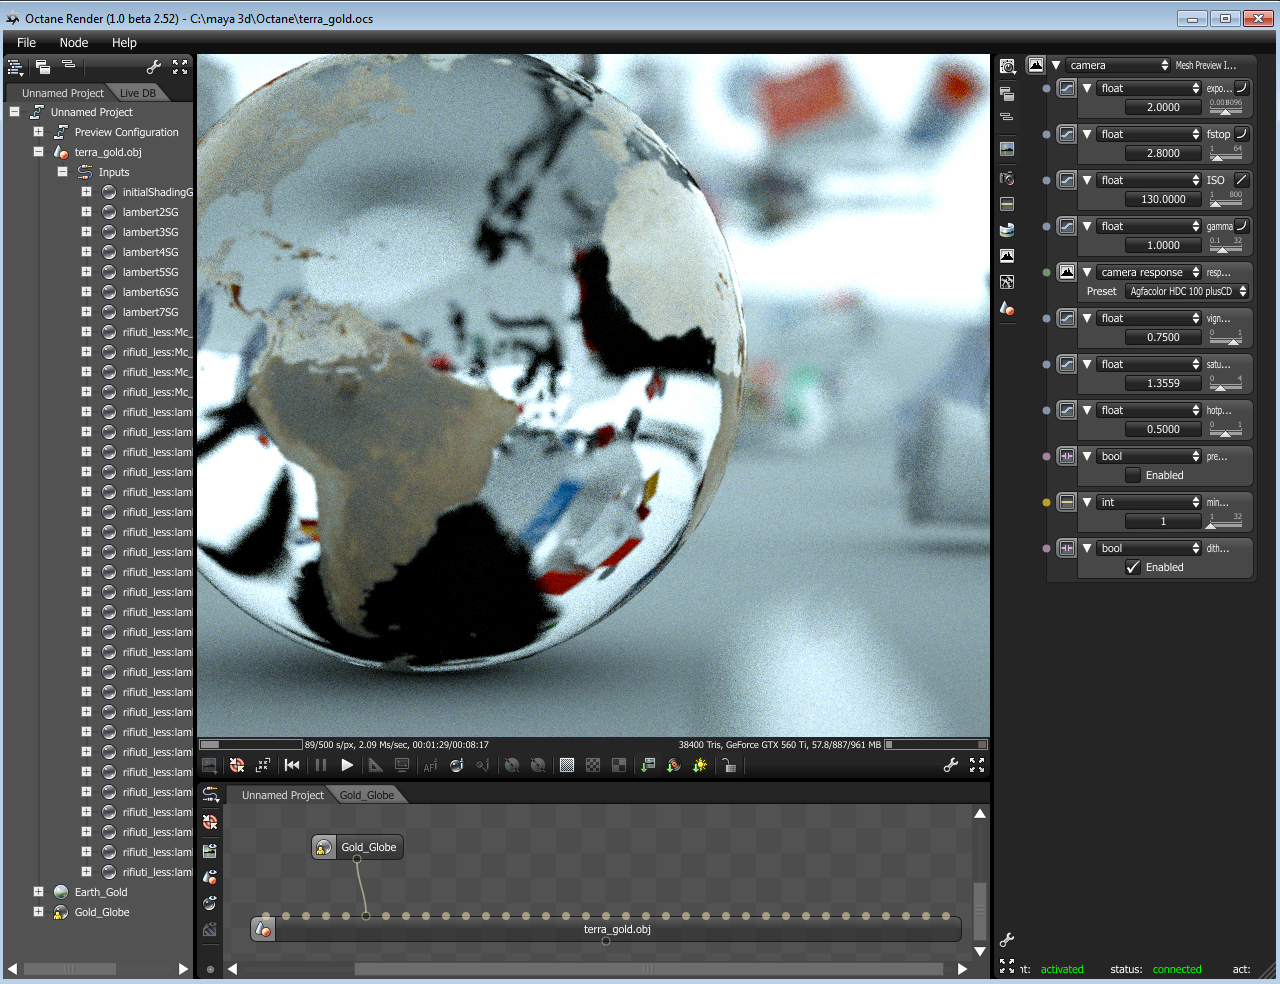The image size is (1280, 984).
Task: Open float type dropdown for ISO
Action: (1149, 180)
